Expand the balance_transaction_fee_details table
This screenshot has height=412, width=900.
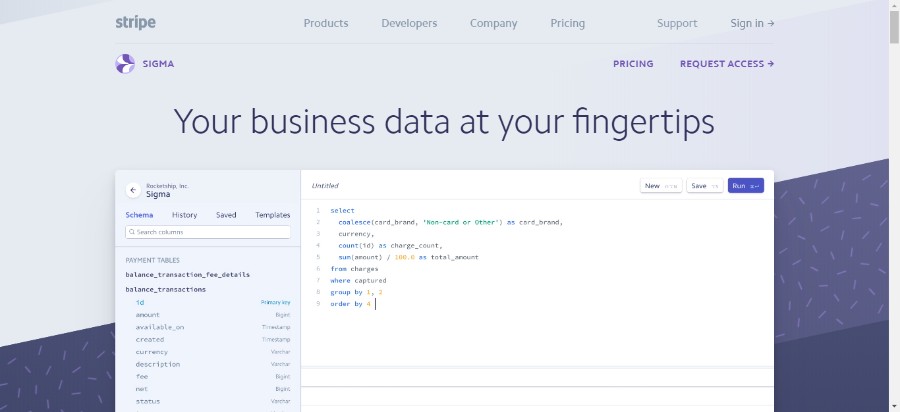pyautogui.click(x=188, y=274)
